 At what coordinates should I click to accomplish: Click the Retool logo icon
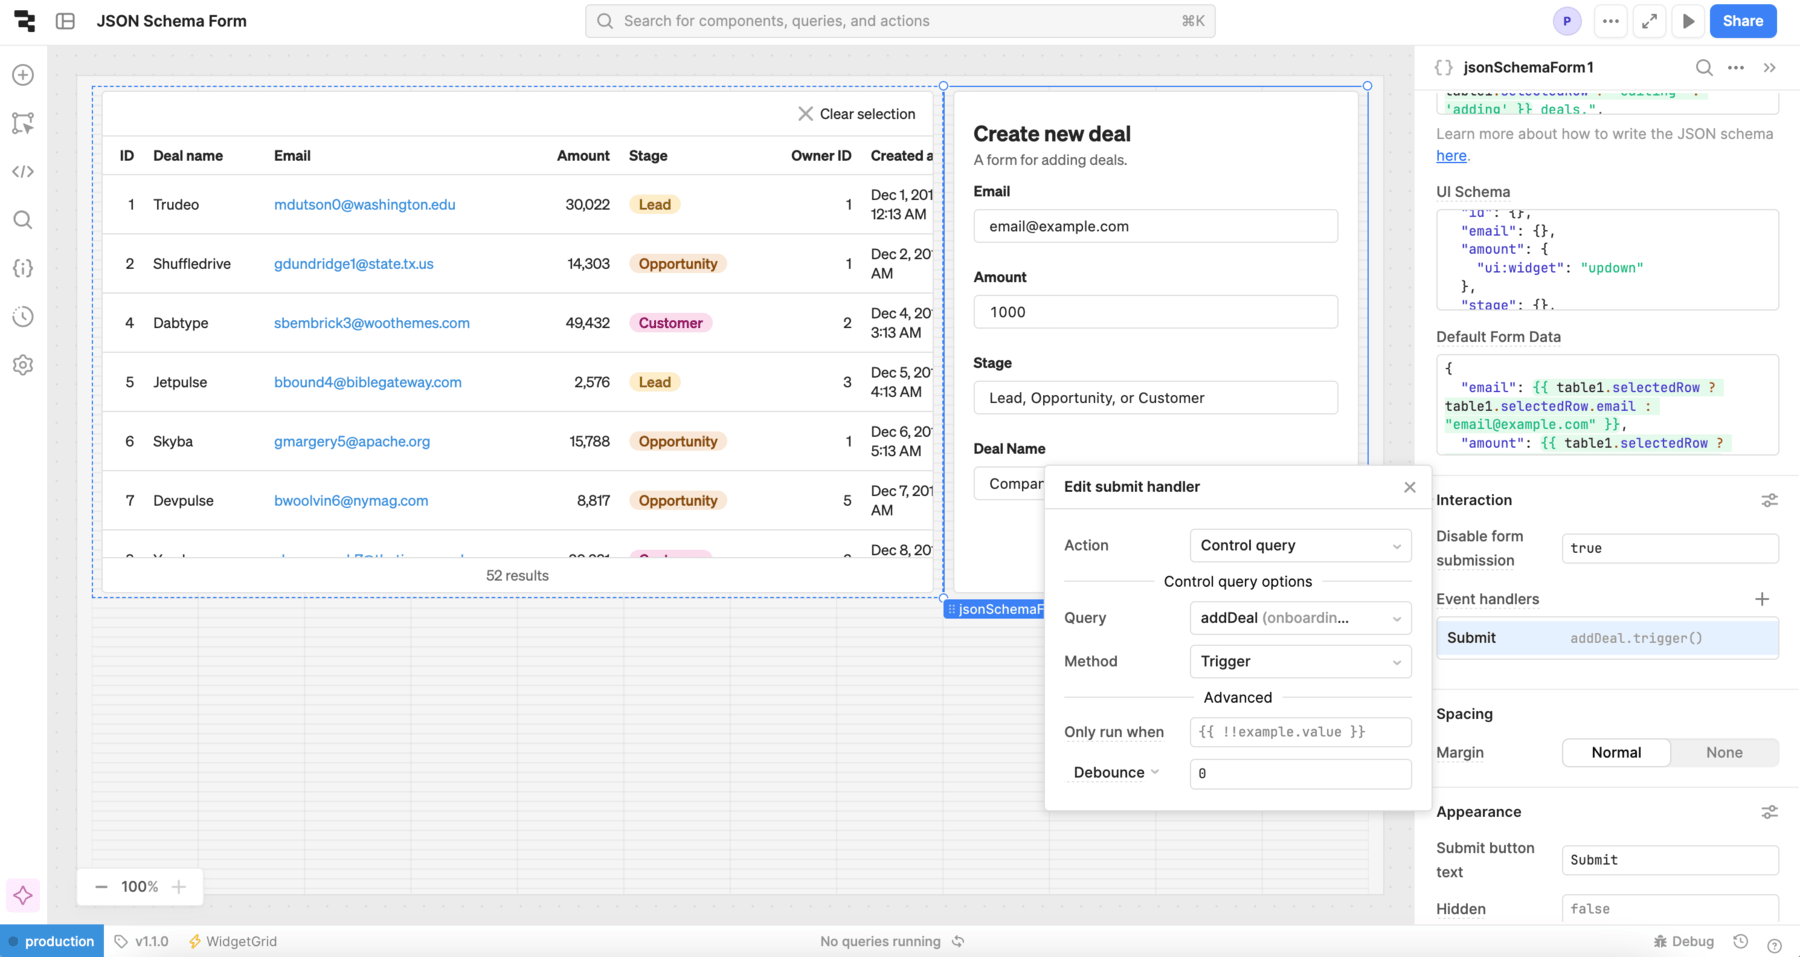click(x=24, y=21)
